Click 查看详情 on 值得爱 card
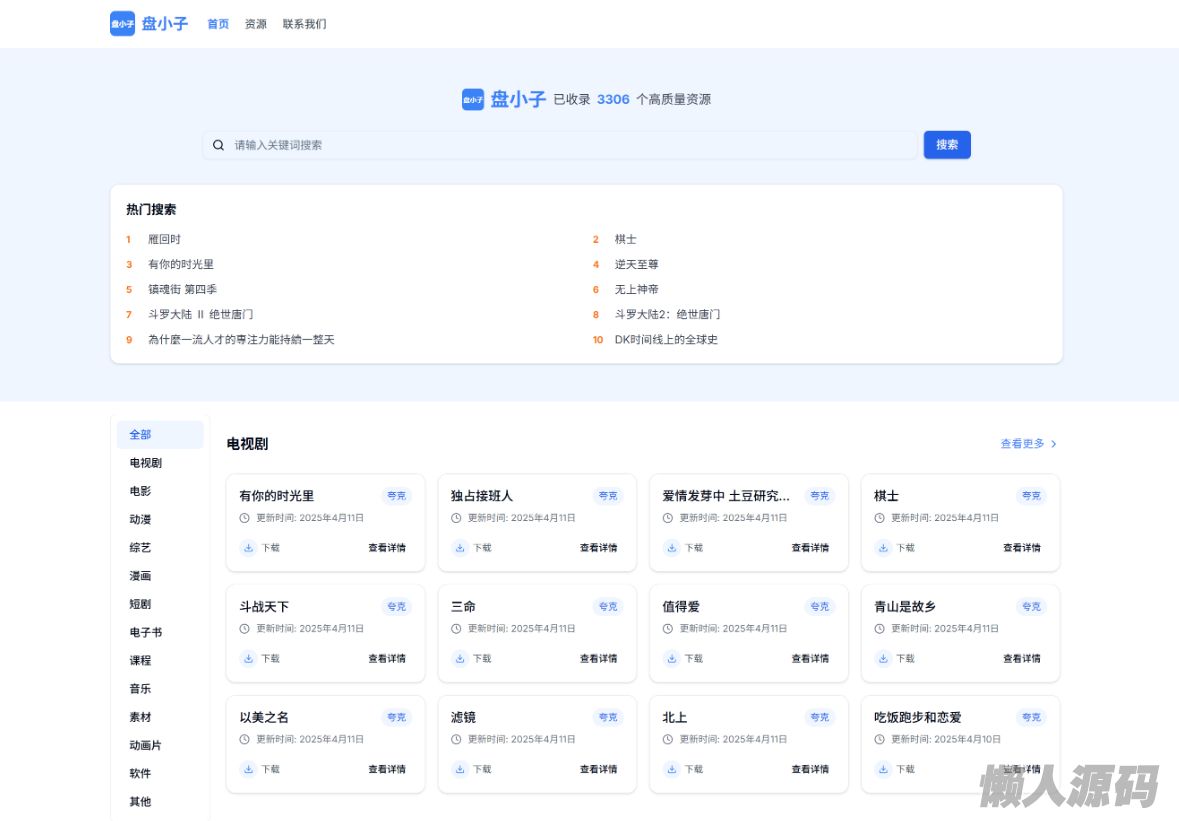 point(810,659)
